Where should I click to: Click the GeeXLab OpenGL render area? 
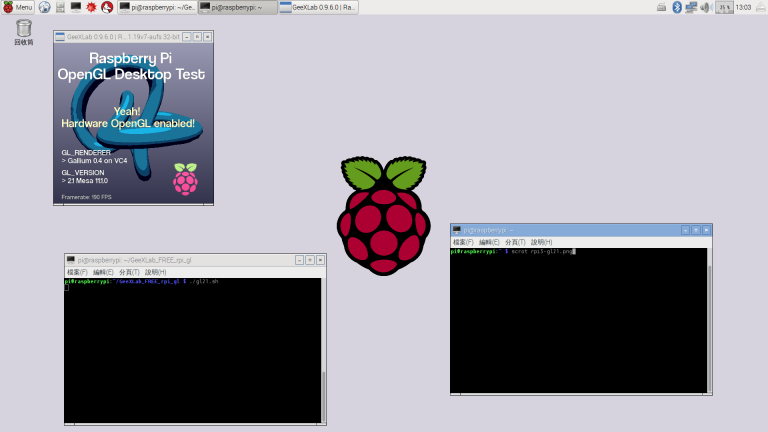133,123
